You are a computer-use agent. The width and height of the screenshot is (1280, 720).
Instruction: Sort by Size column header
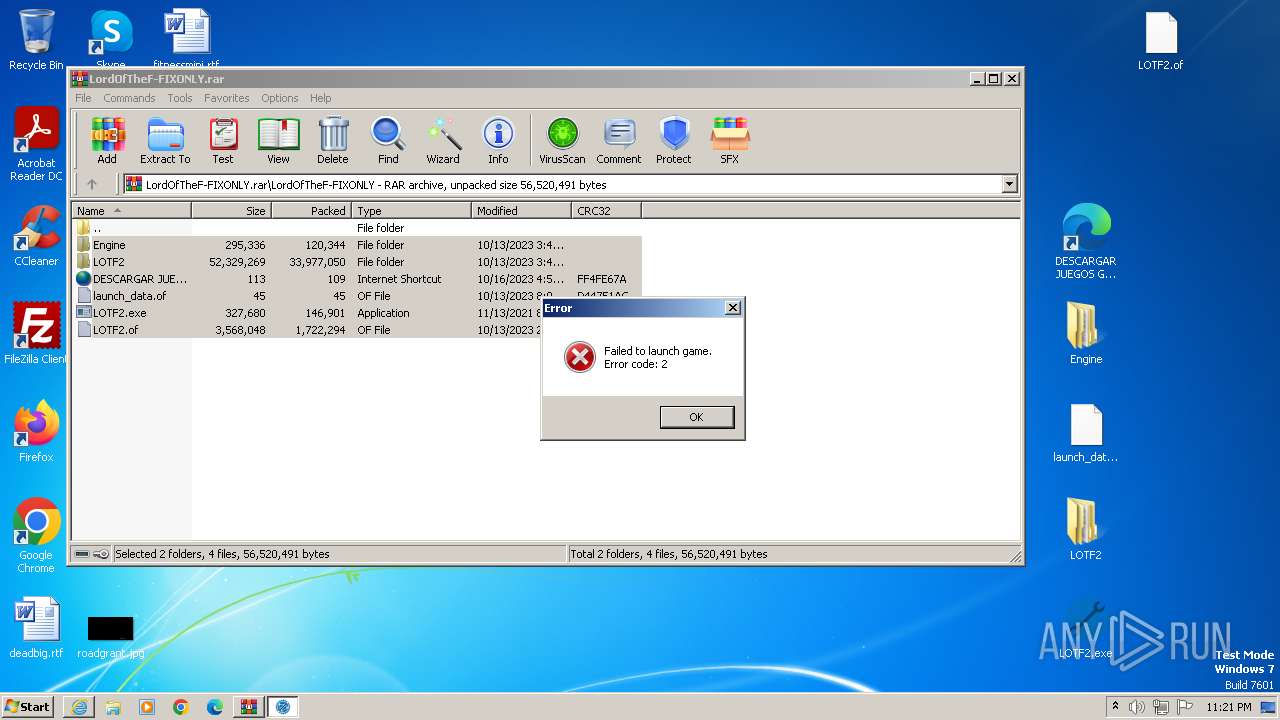tap(232, 211)
